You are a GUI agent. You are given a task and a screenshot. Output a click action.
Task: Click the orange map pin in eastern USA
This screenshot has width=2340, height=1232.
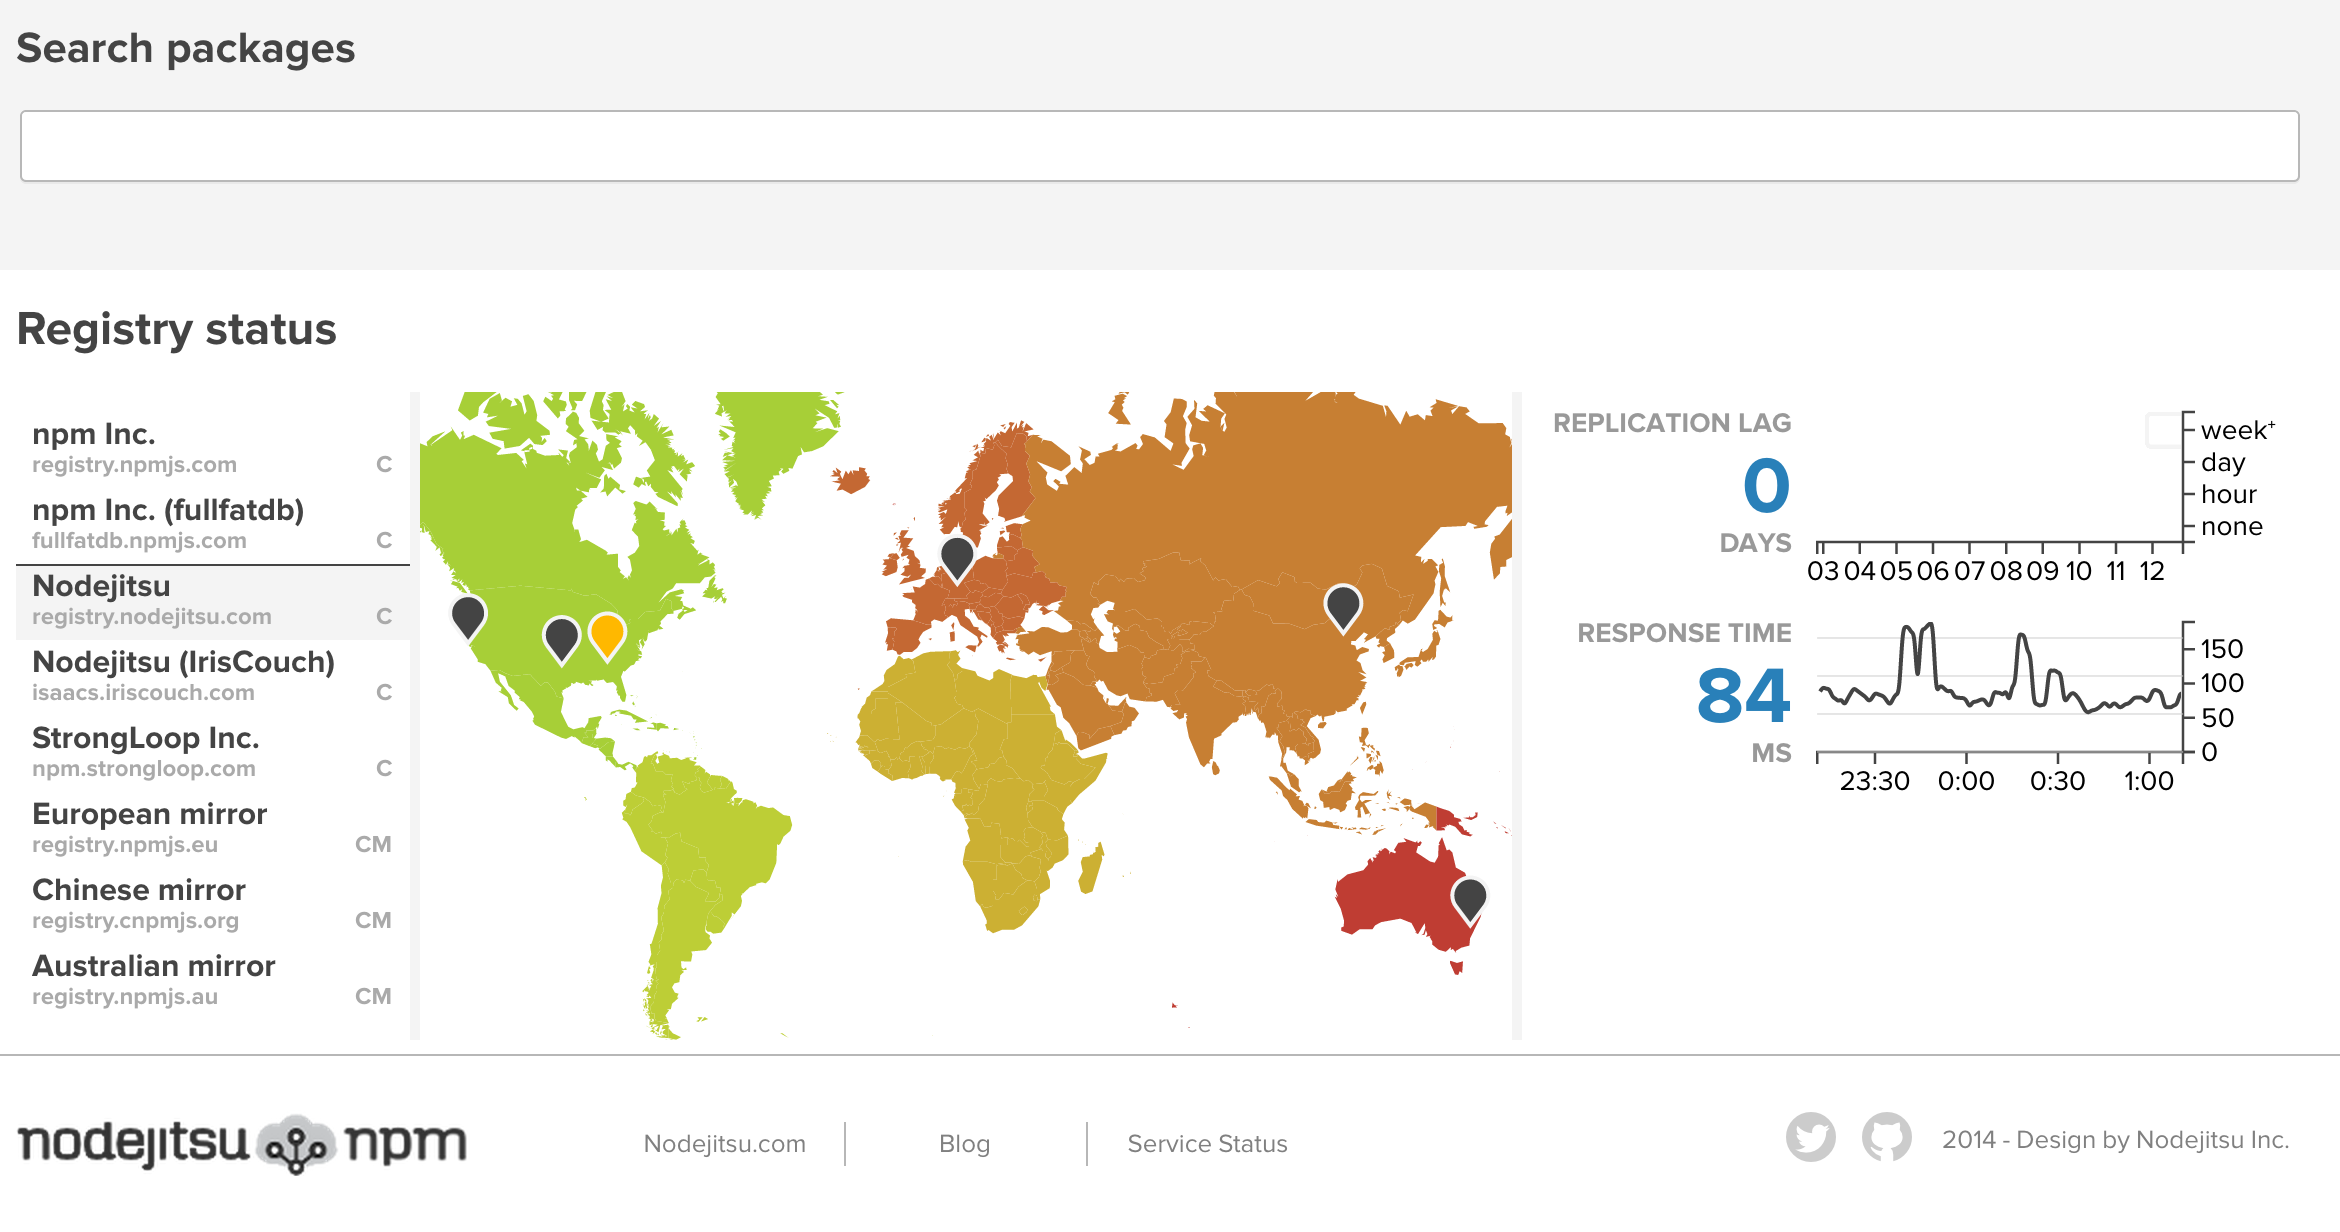pos(607,636)
